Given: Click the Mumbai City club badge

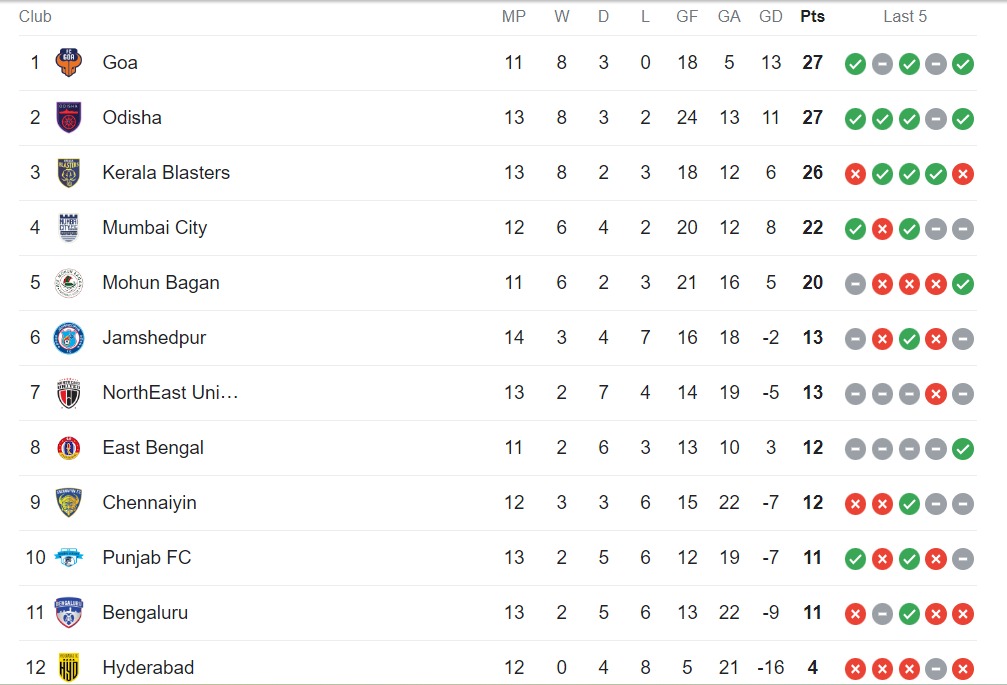Looking at the screenshot, I should 69,228.
